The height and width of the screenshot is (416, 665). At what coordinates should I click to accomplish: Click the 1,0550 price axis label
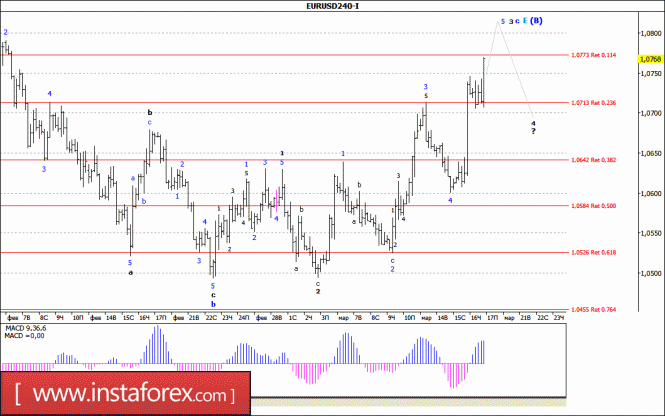[x=651, y=233]
